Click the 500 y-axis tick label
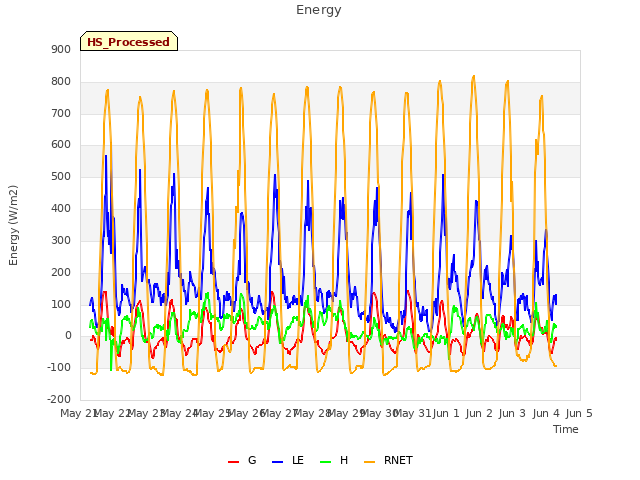This screenshot has width=640, height=480. (61, 177)
